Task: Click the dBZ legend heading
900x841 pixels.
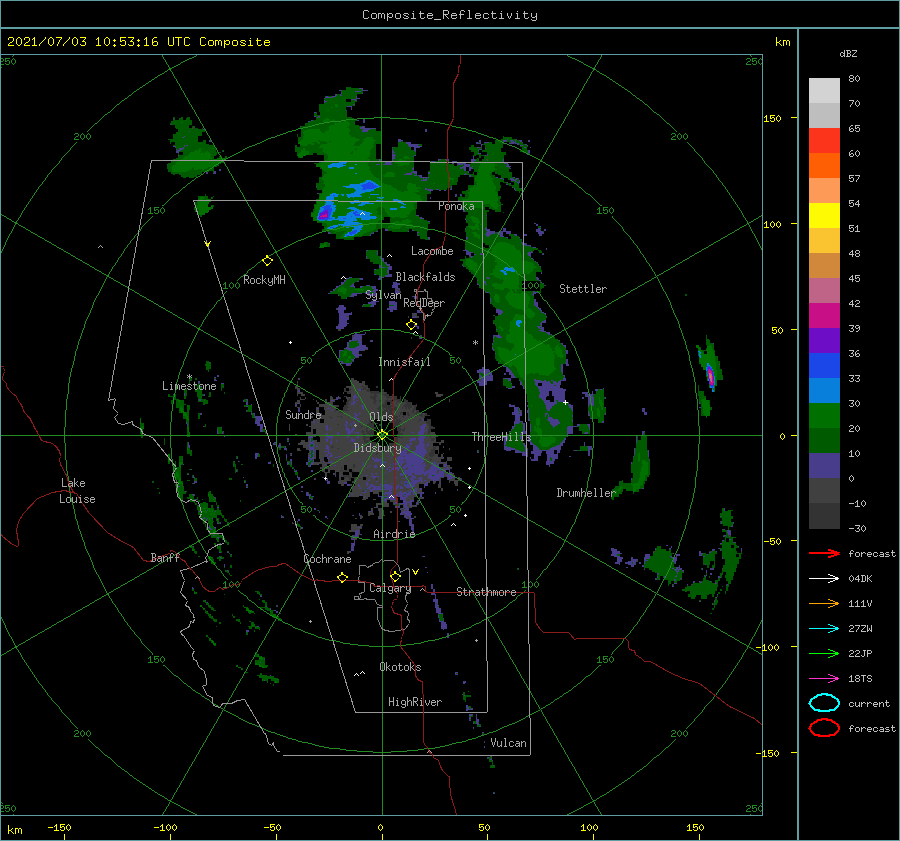Action: tap(848, 53)
